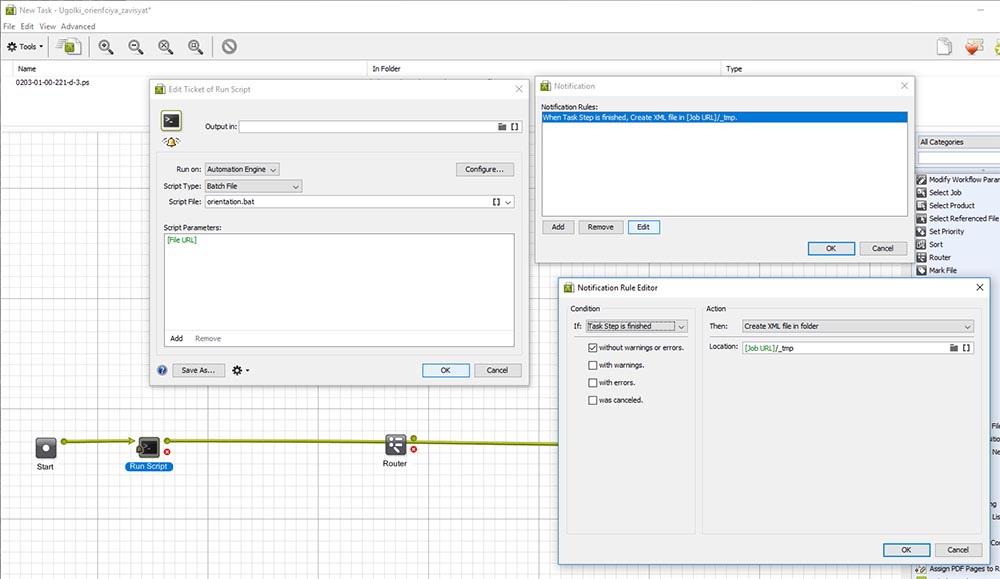Select the Router node on canvas
The width and height of the screenshot is (1000, 579).
[395, 446]
